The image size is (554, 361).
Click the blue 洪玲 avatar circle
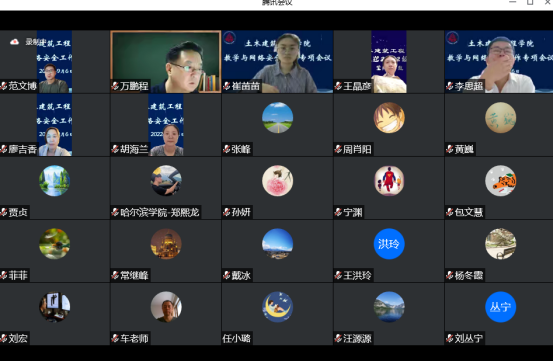tap(389, 244)
